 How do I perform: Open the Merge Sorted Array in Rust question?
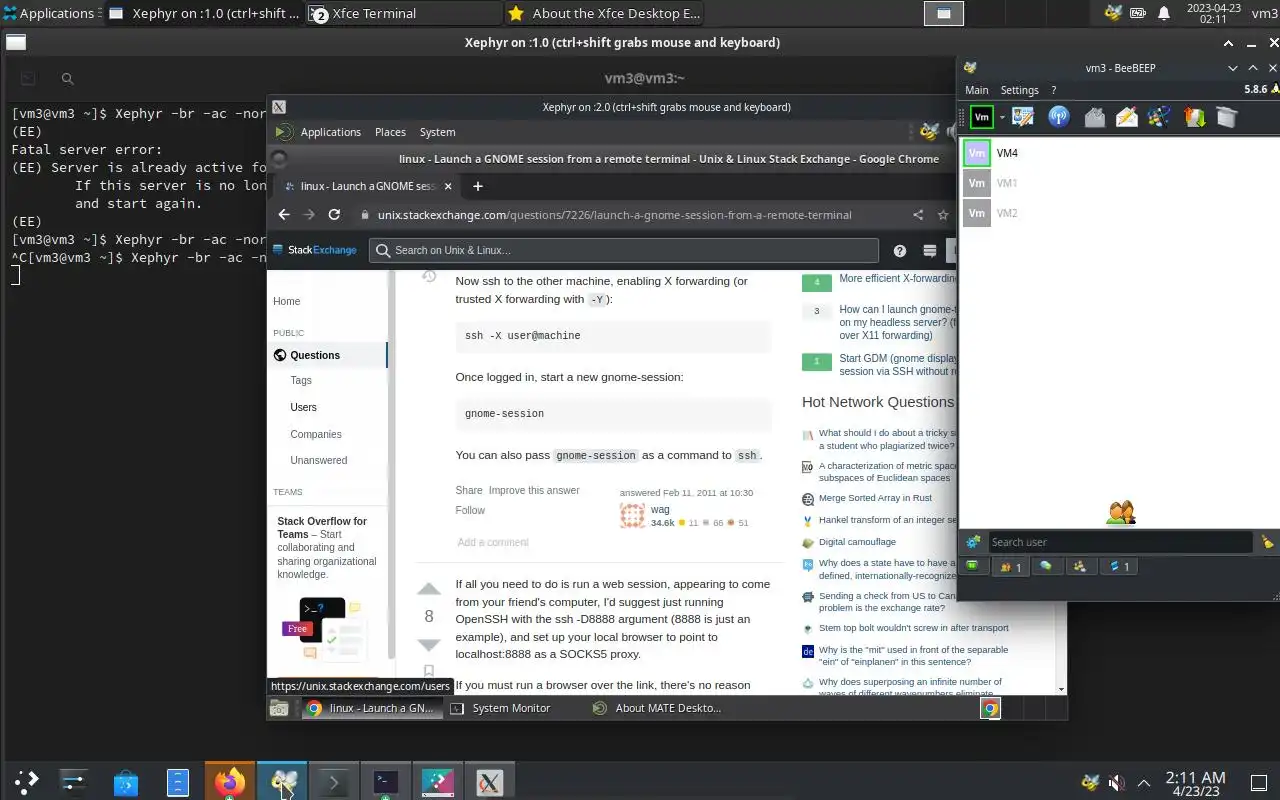coord(875,498)
